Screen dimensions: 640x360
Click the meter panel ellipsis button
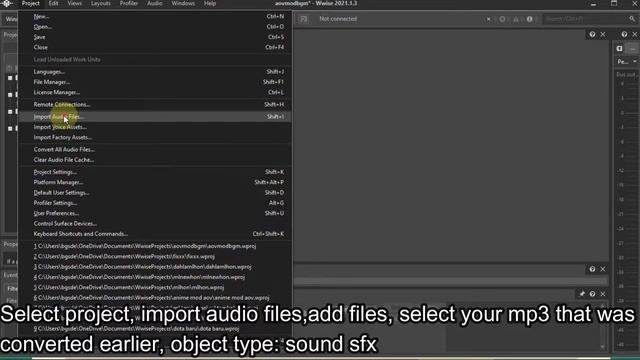point(632,49)
